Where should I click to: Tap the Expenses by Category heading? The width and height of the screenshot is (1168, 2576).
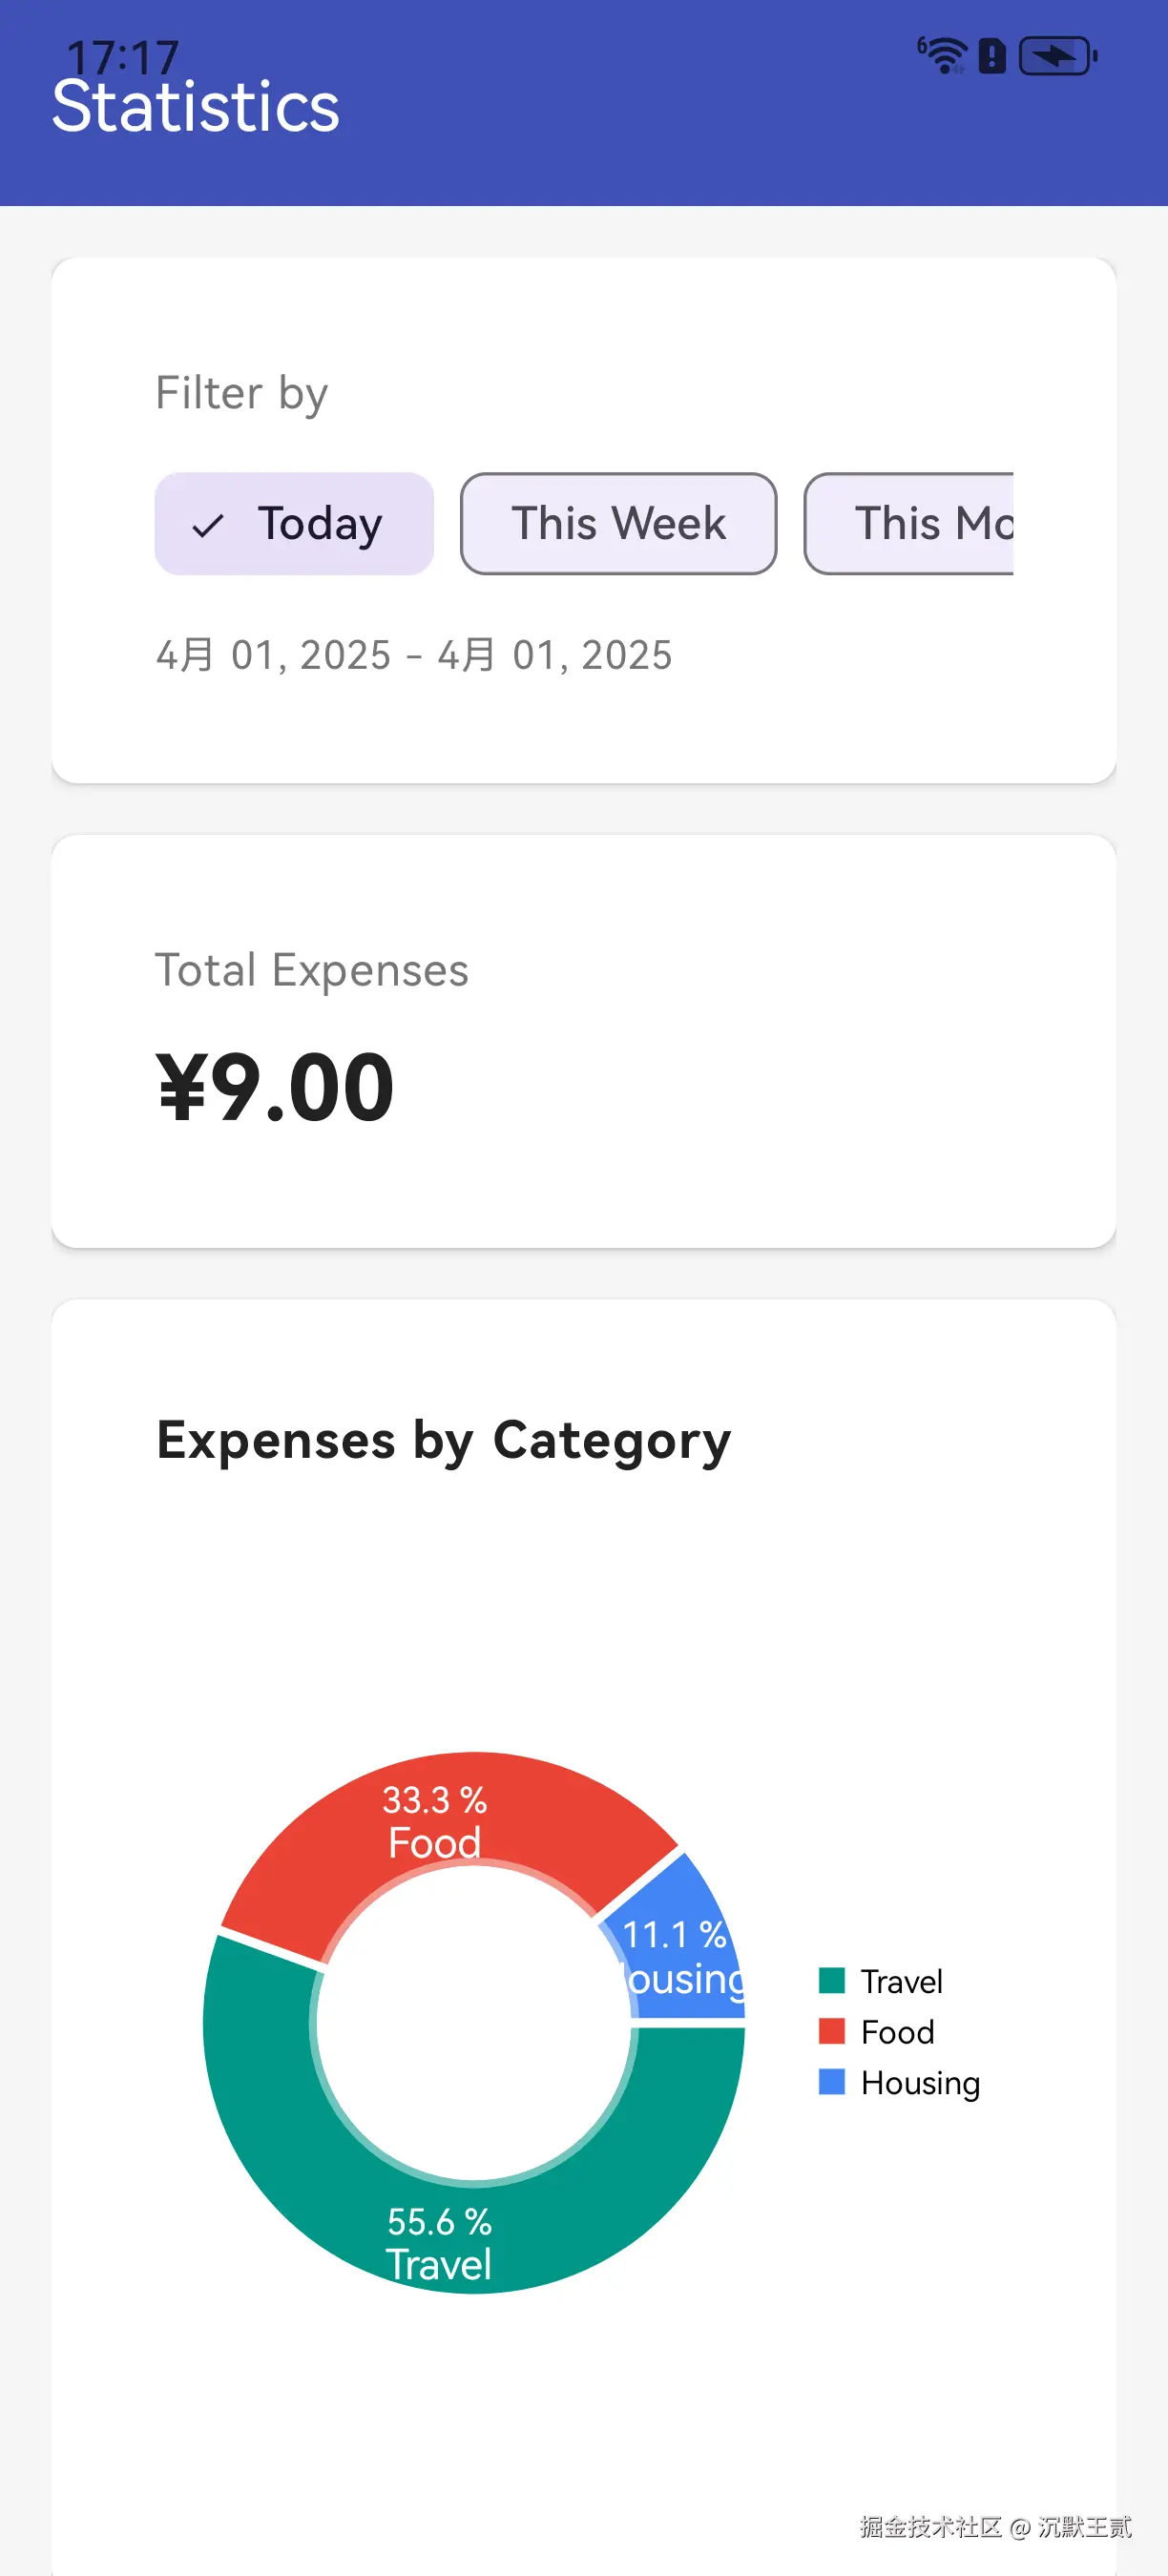444,1441
